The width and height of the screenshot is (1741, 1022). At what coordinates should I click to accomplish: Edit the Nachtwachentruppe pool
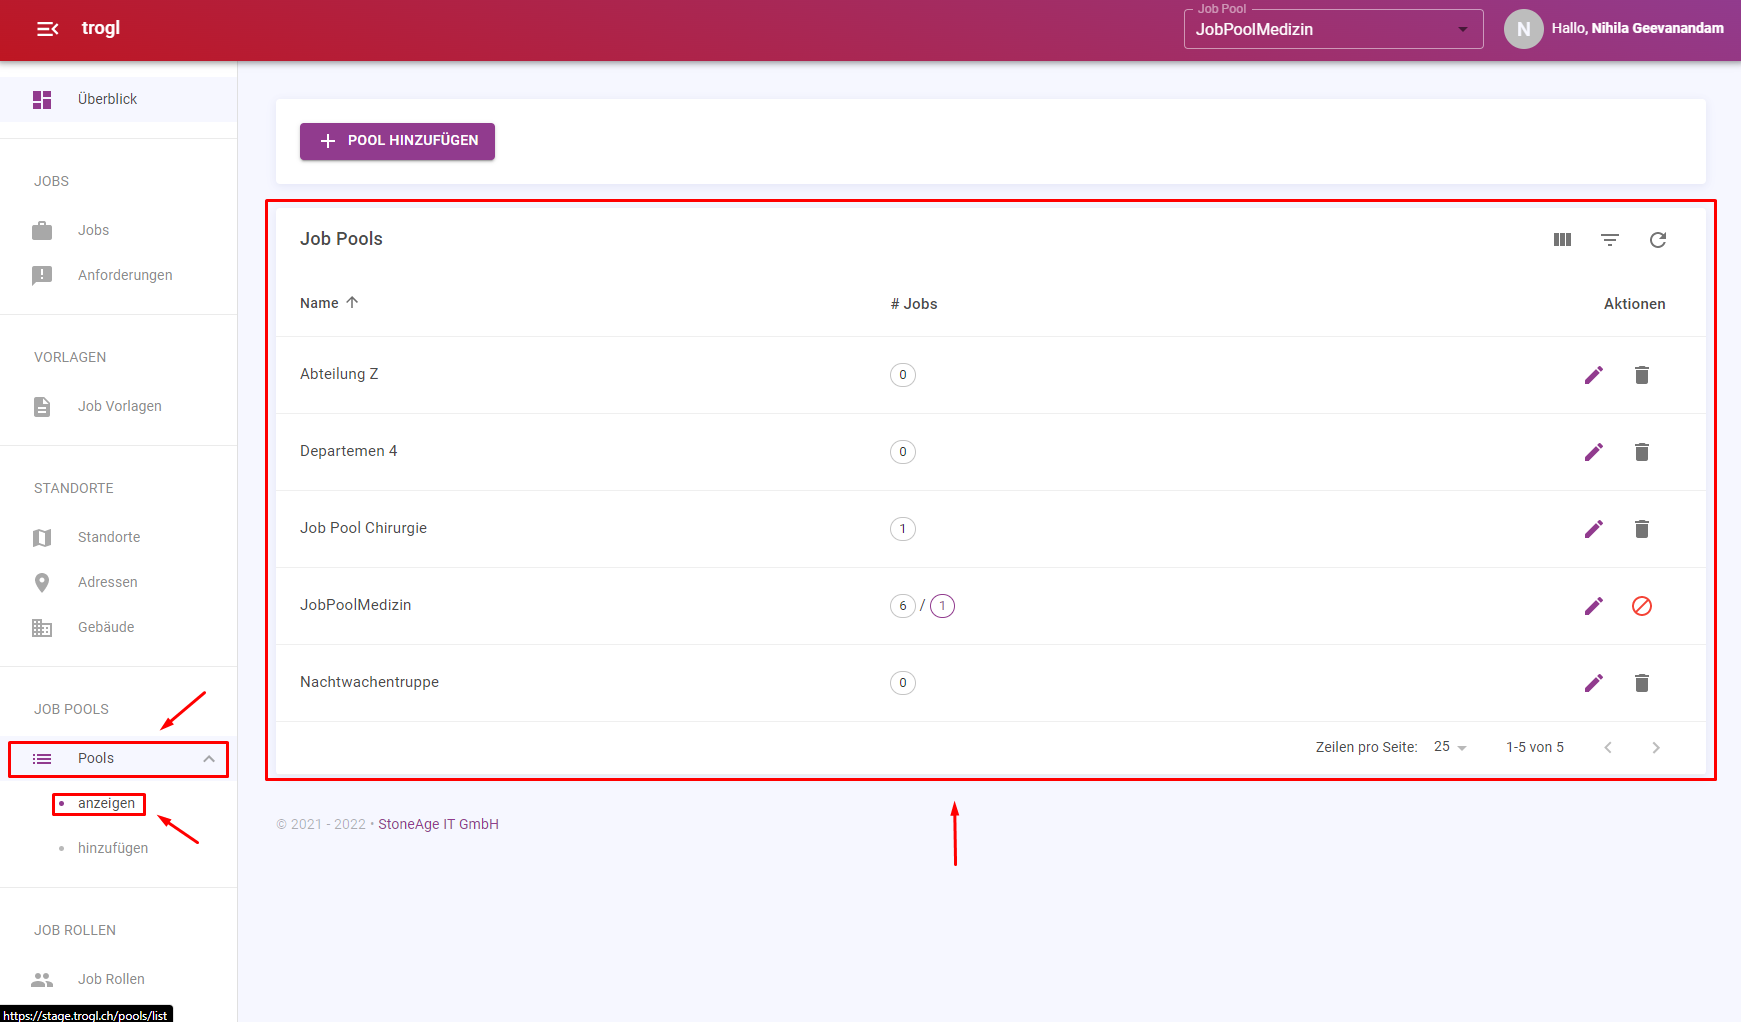(1594, 683)
